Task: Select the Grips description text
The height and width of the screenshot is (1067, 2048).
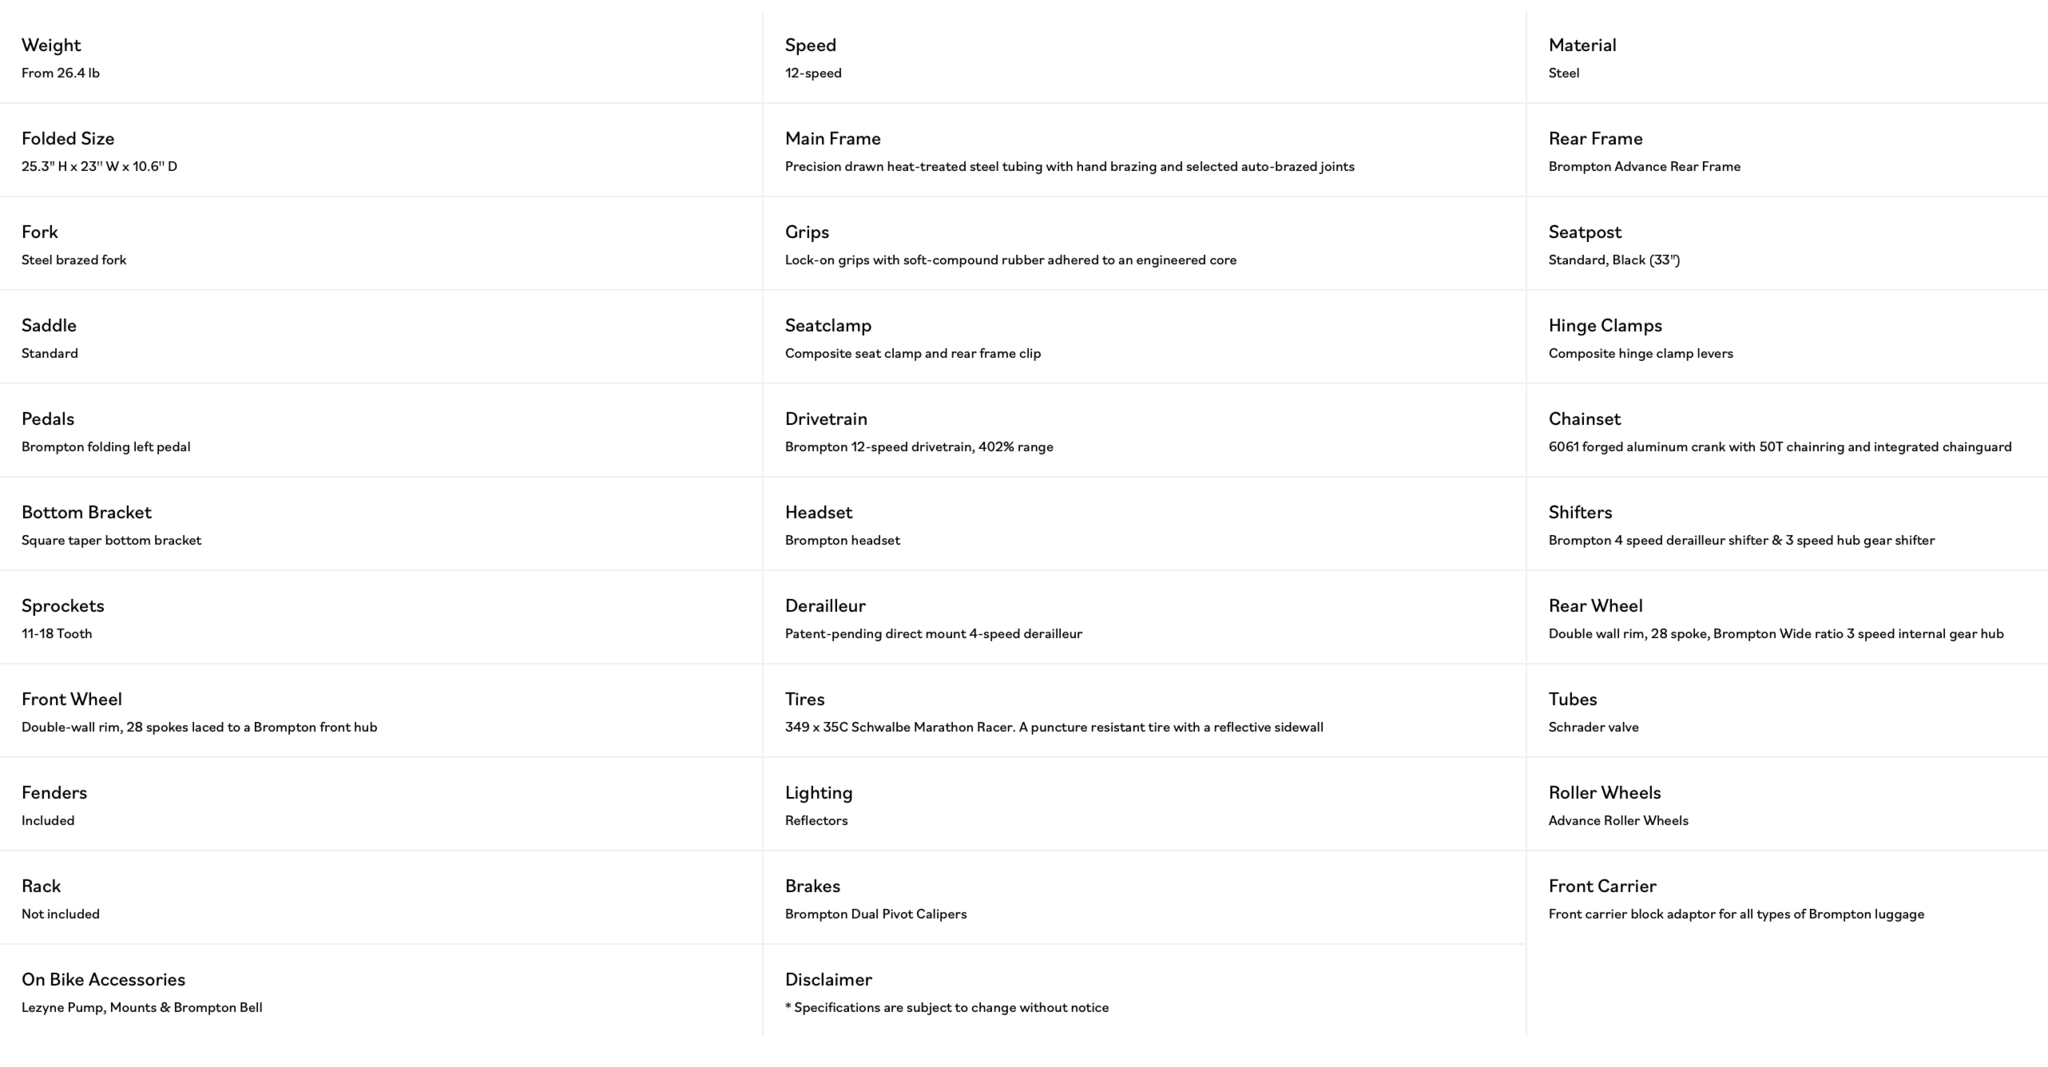Action: point(1010,260)
